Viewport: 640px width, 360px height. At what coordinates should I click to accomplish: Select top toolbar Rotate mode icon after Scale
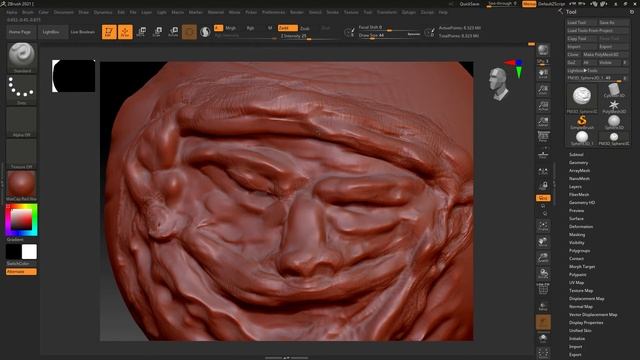(173, 31)
